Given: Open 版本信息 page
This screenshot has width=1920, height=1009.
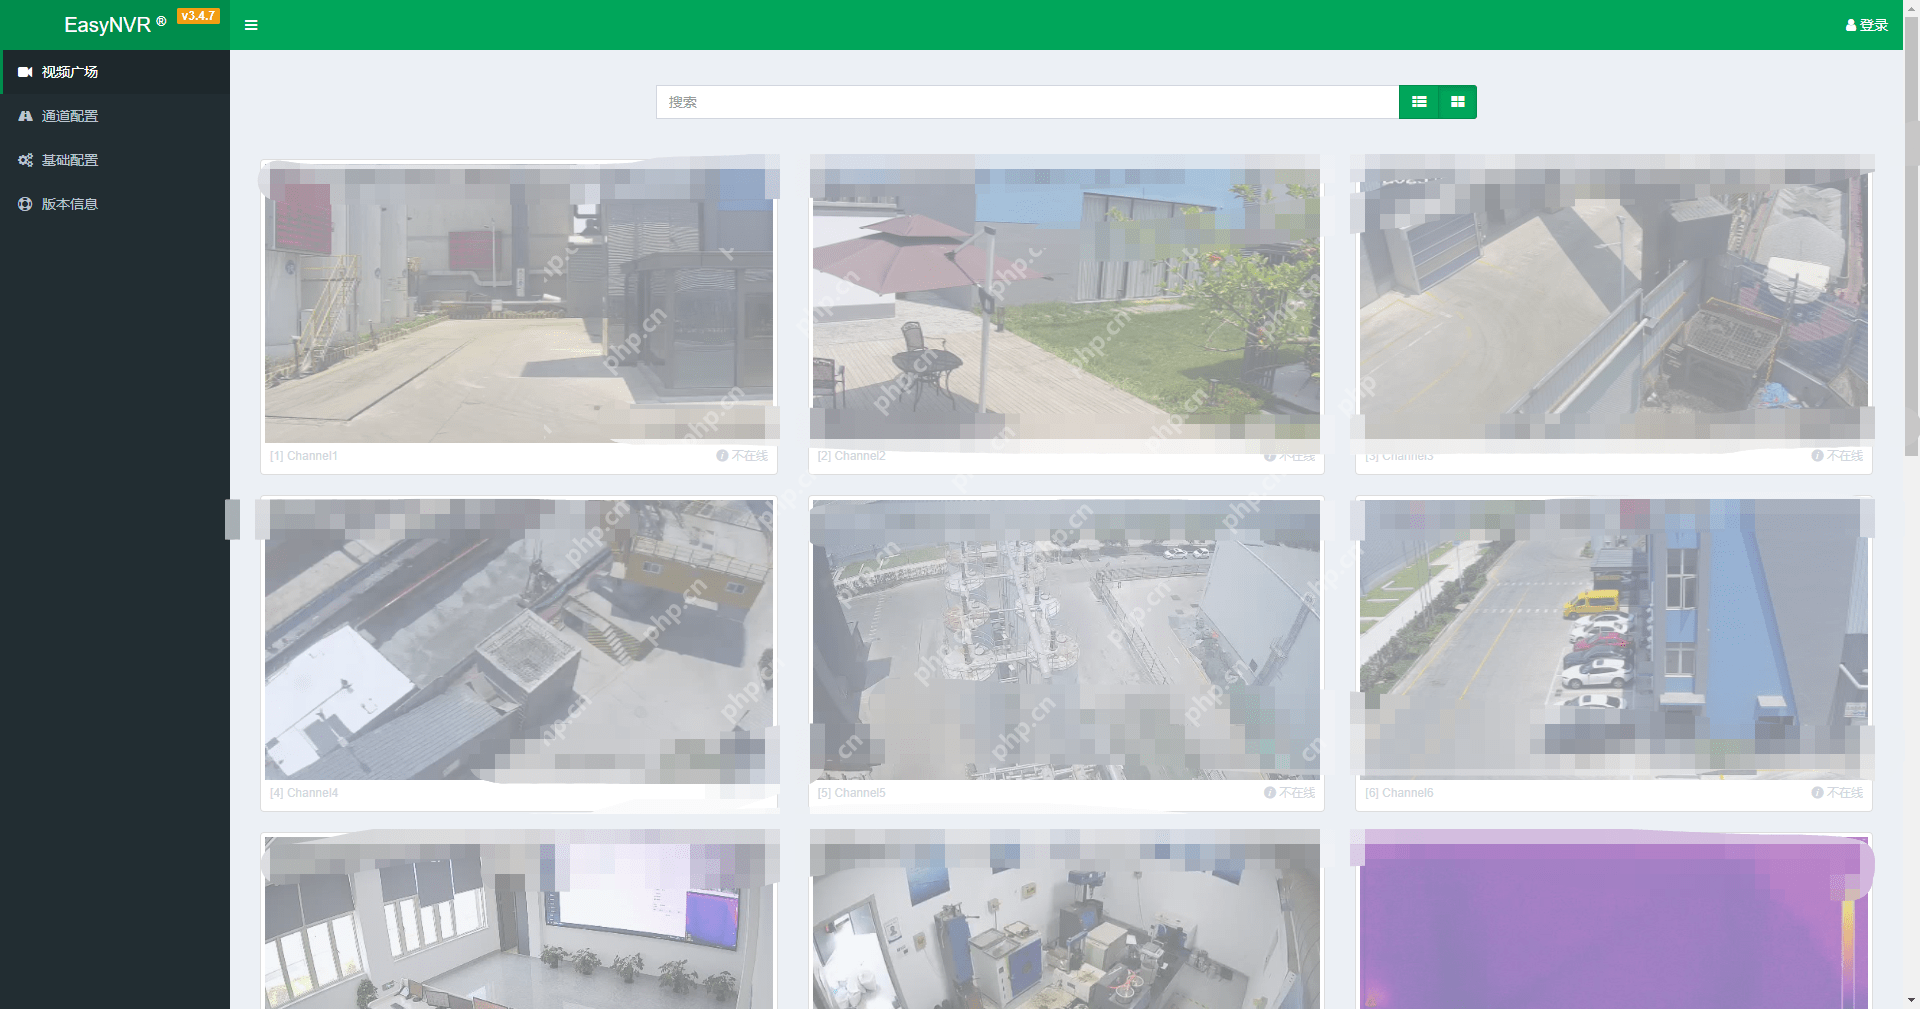Looking at the screenshot, I should tap(70, 204).
